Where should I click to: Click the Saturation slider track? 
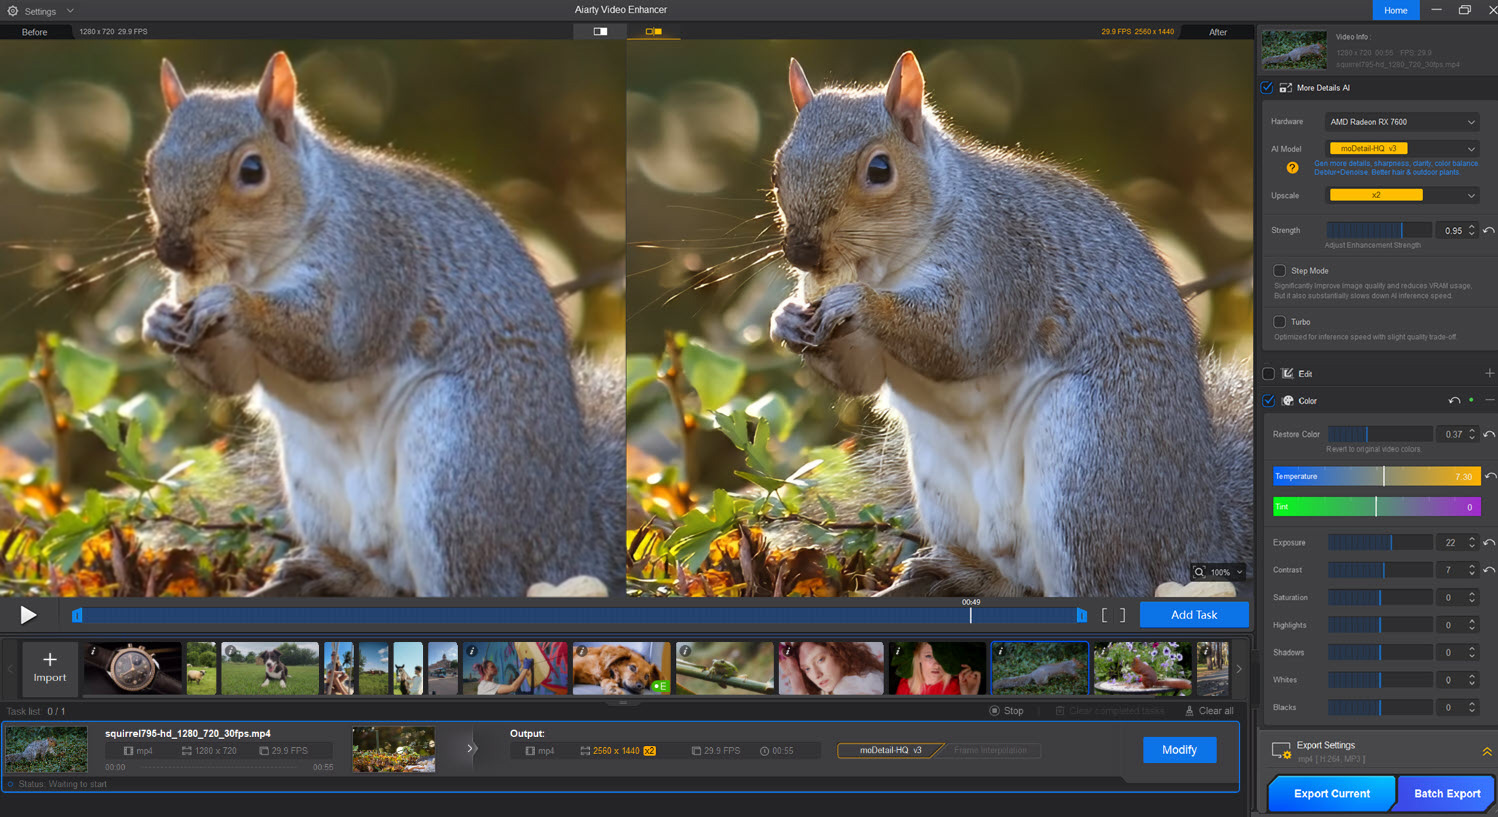[1380, 598]
